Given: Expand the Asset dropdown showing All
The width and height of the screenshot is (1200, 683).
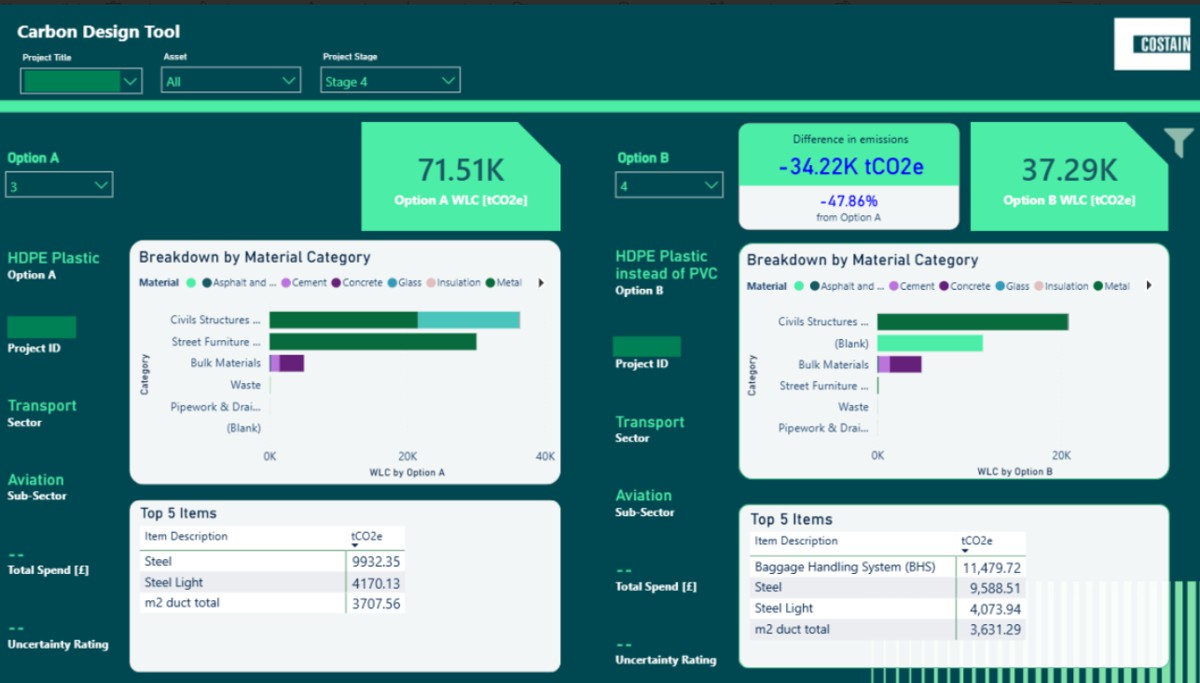Looking at the screenshot, I should [289, 81].
